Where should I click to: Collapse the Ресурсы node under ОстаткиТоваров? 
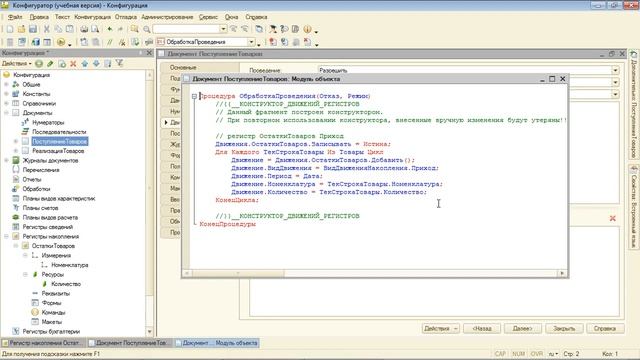point(25,274)
